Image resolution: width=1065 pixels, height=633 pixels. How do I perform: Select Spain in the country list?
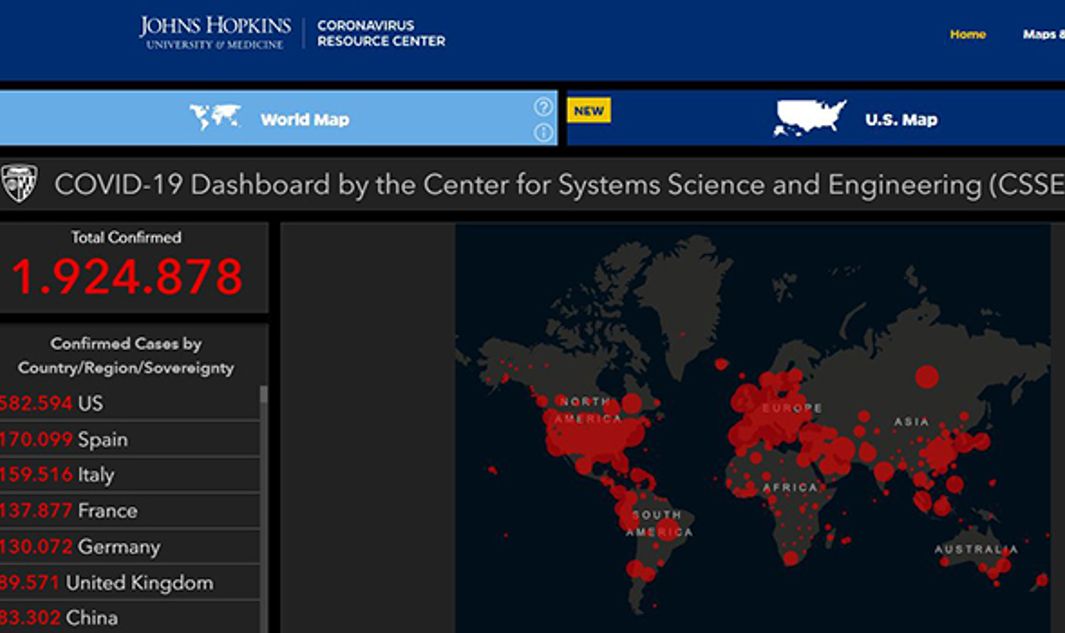pyautogui.click(x=102, y=439)
